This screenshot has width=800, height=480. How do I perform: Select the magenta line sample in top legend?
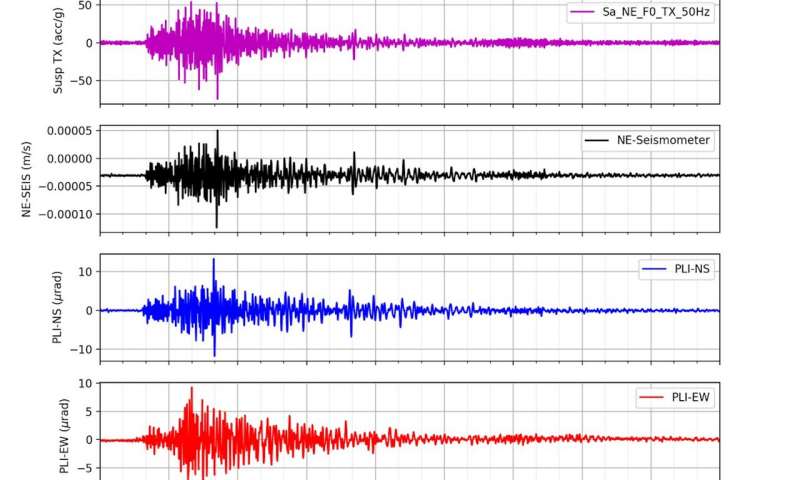coord(582,12)
